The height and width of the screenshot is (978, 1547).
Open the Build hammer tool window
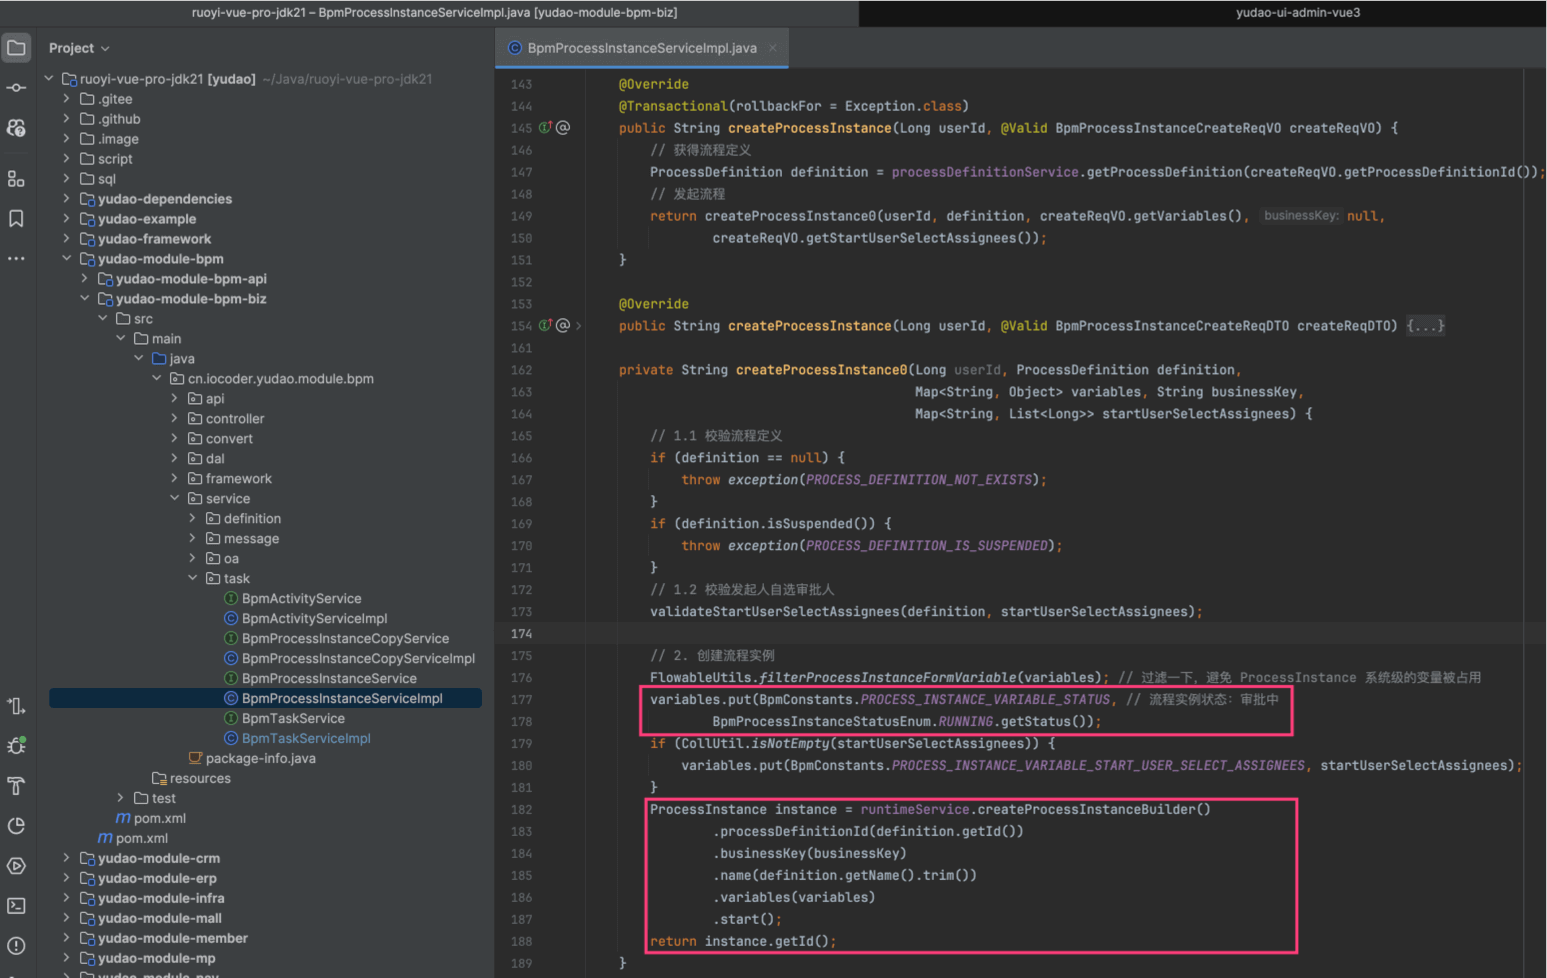16,786
